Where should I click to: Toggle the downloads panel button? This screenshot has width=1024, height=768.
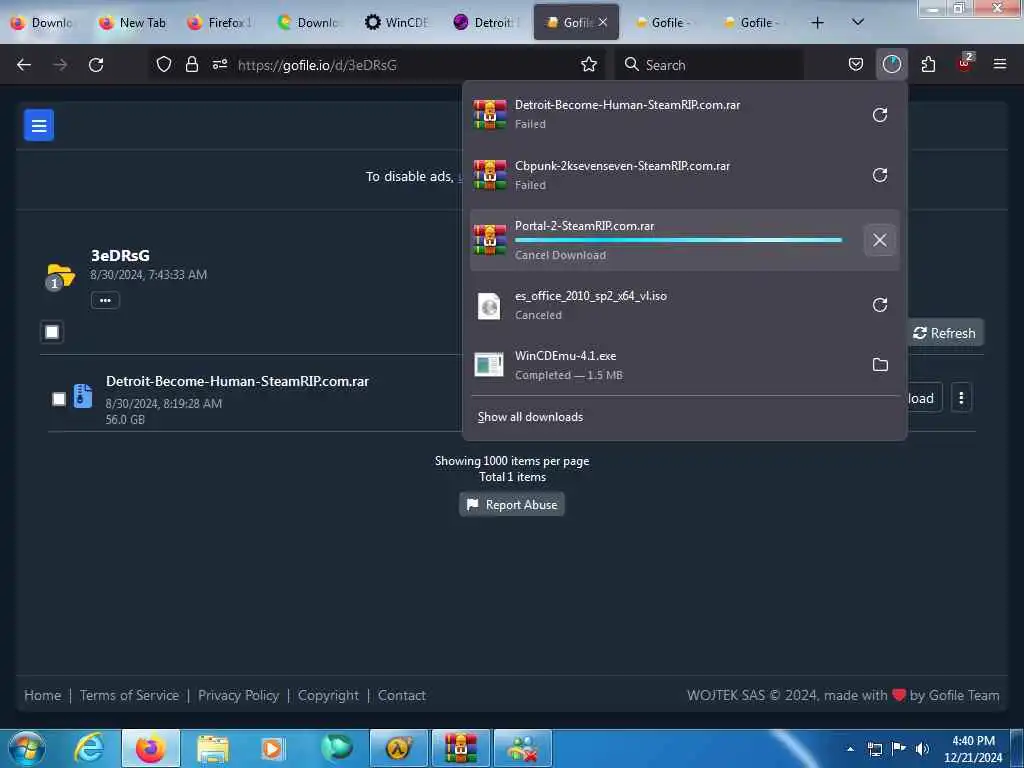click(891, 64)
